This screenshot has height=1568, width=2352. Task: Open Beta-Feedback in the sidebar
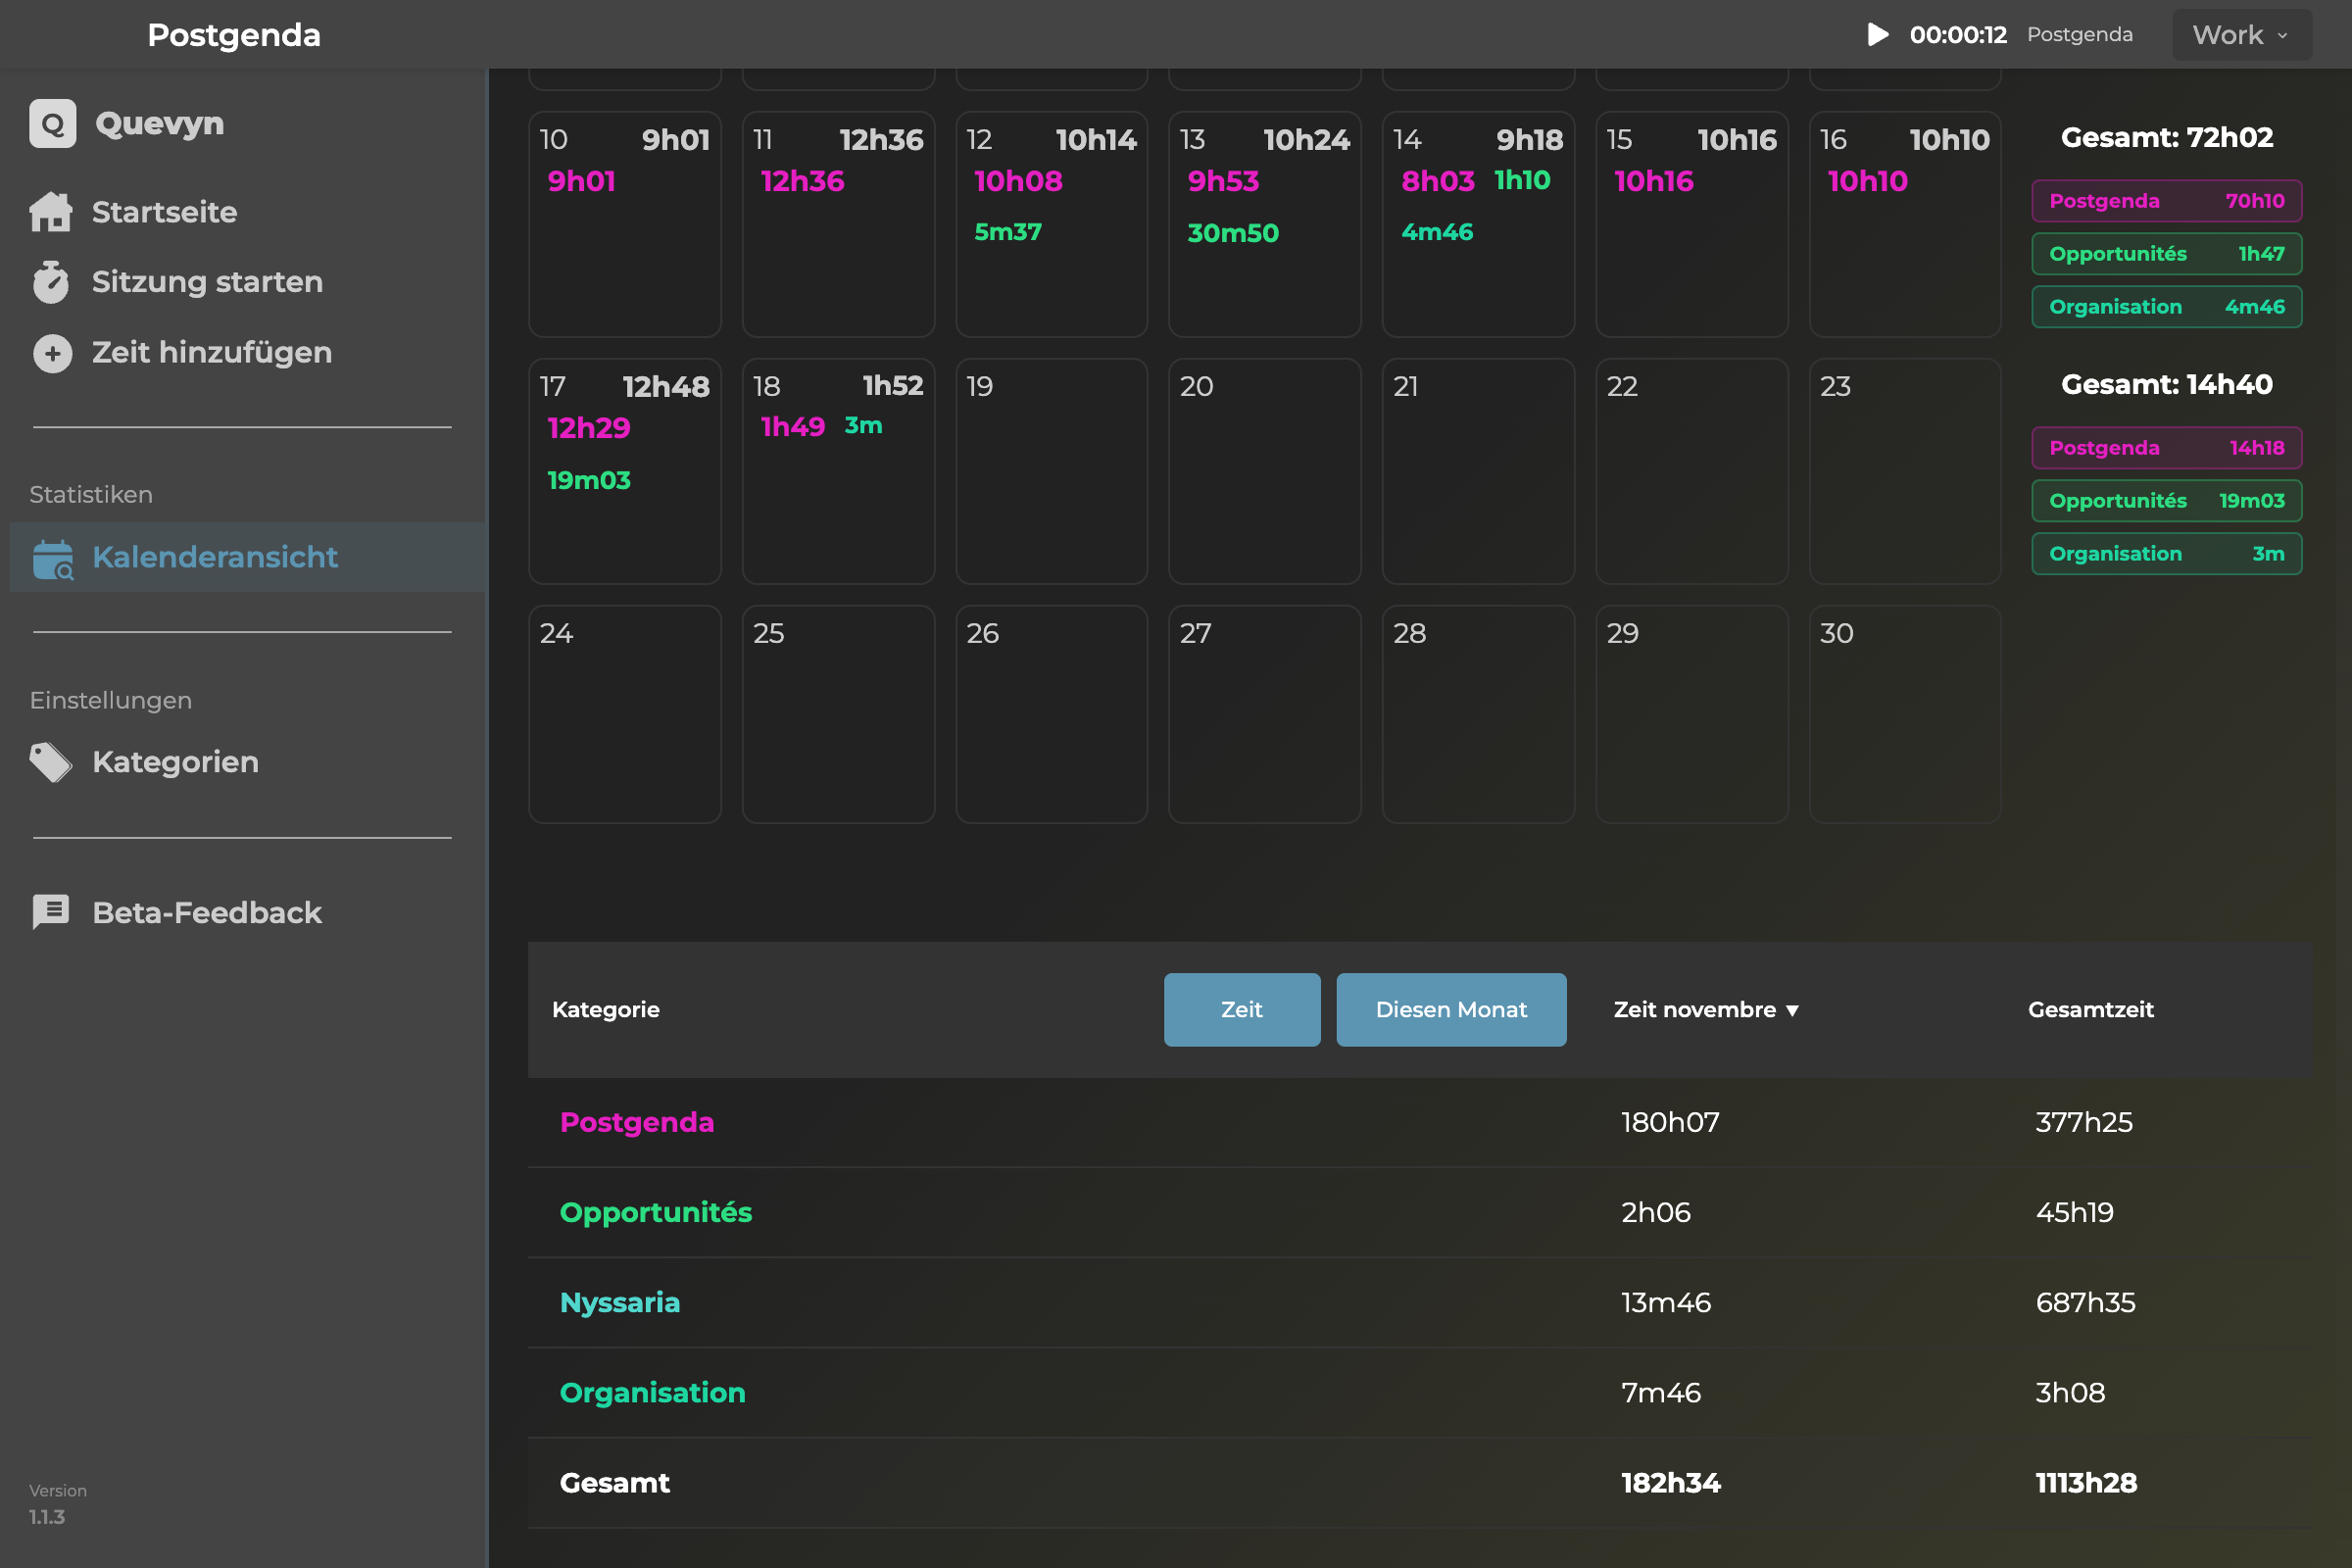coord(206,912)
